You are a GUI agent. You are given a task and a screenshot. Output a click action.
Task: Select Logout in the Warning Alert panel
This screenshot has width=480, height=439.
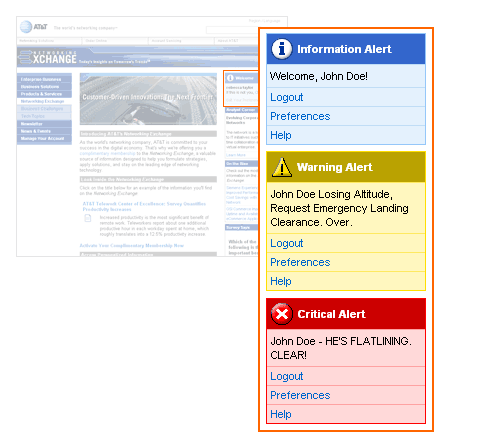[286, 243]
